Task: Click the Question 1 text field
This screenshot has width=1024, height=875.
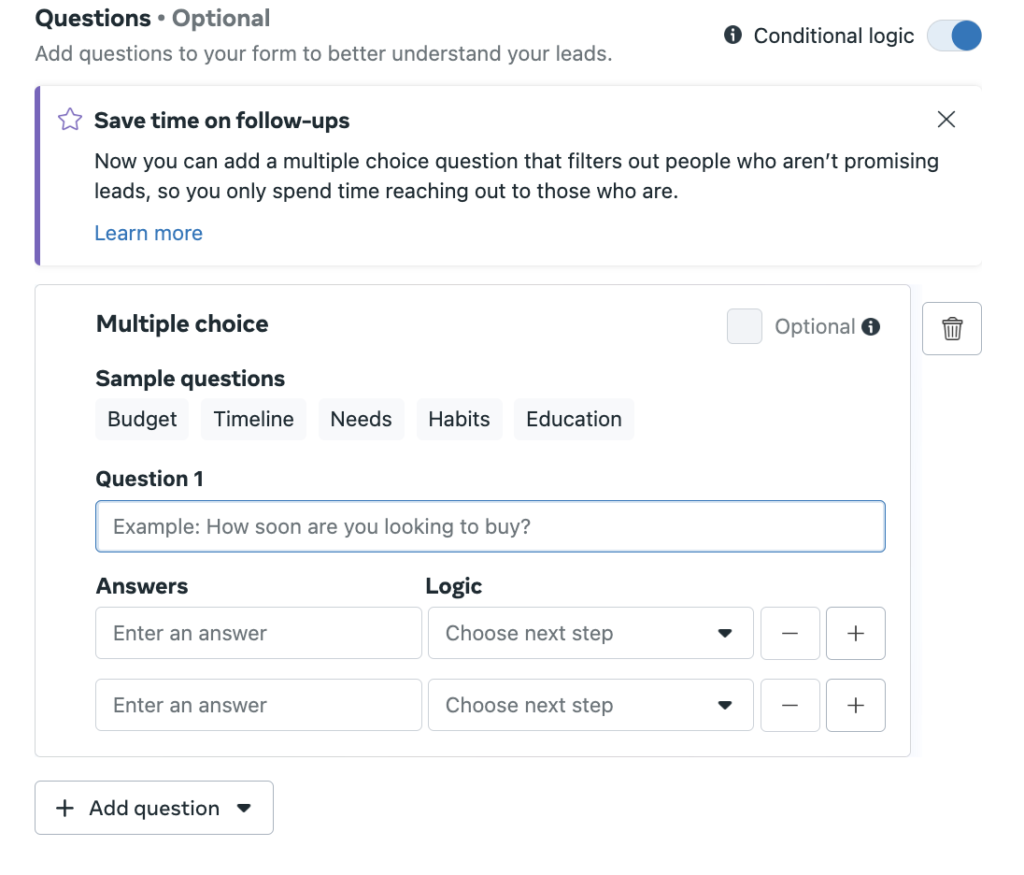Action: pyautogui.click(x=490, y=526)
